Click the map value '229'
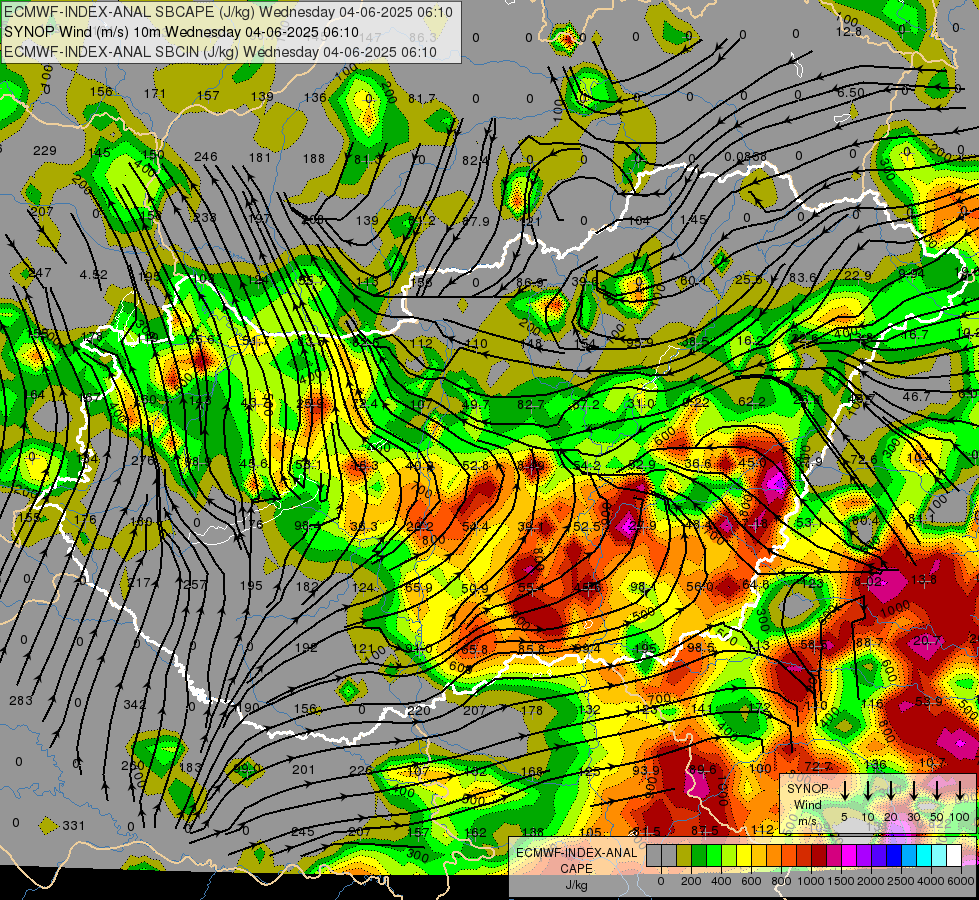Image resolution: width=979 pixels, height=900 pixels. click(x=44, y=151)
